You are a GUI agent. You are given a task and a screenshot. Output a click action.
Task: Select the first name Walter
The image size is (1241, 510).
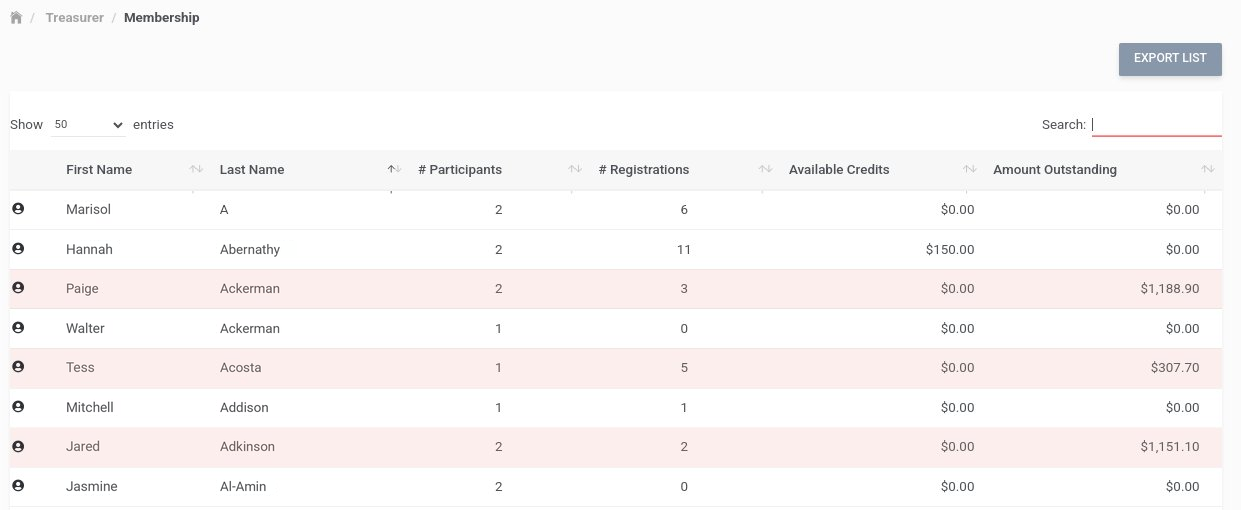pyautogui.click(x=85, y=328)
